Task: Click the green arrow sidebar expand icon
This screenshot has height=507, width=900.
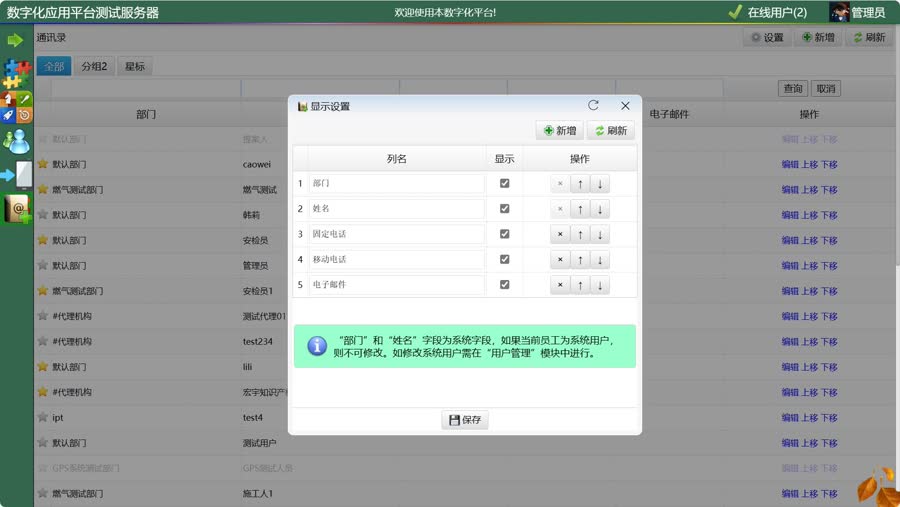Action: coord(15,40)
